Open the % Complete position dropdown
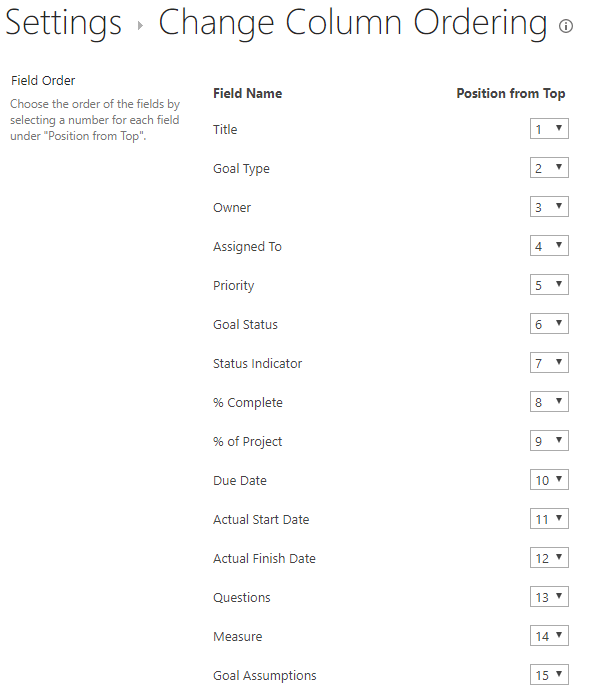Screen dimensions: 611x693 click(x=549, y=402)
